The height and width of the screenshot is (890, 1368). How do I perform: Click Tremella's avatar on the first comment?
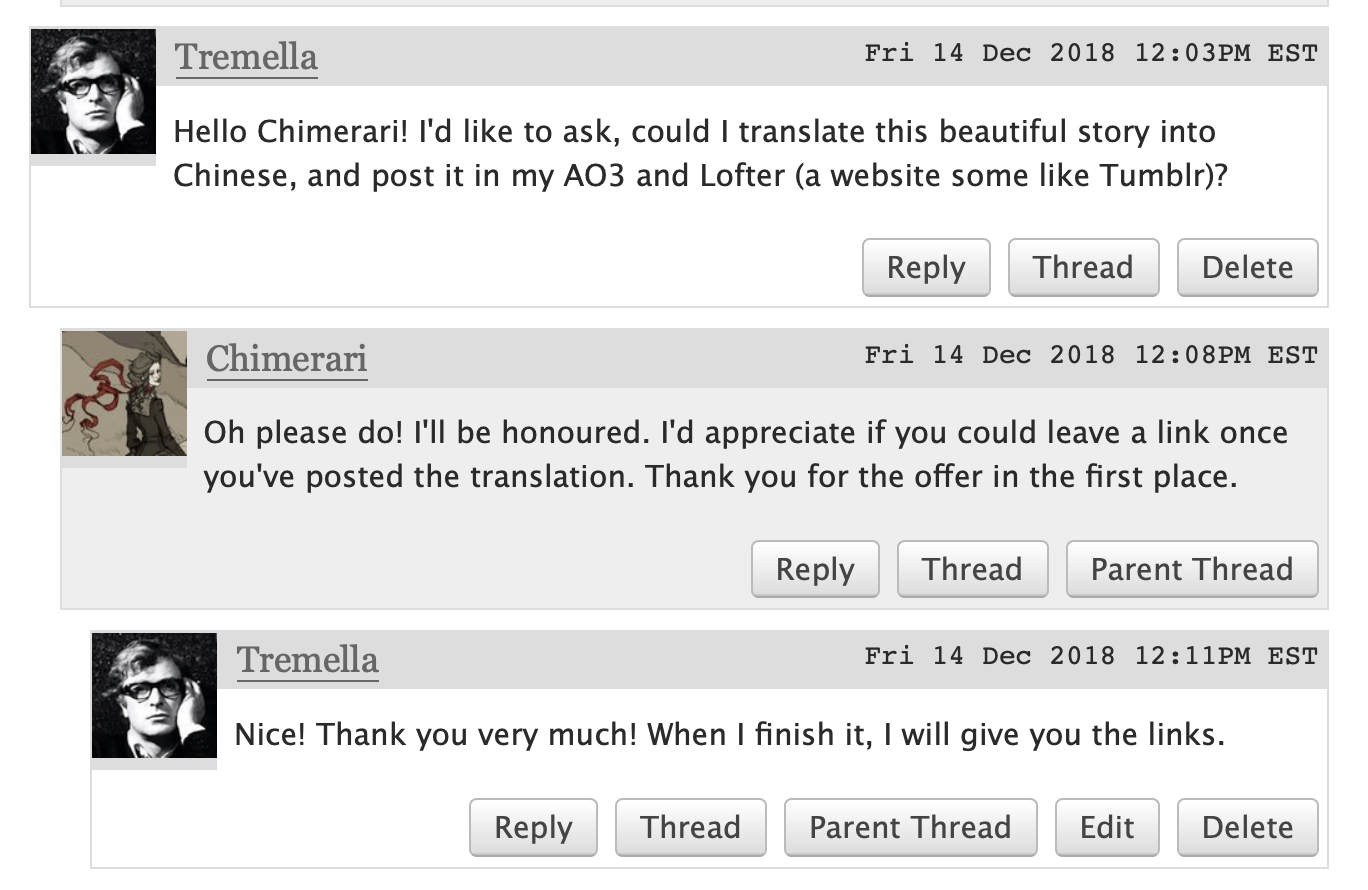pos(93,91)
